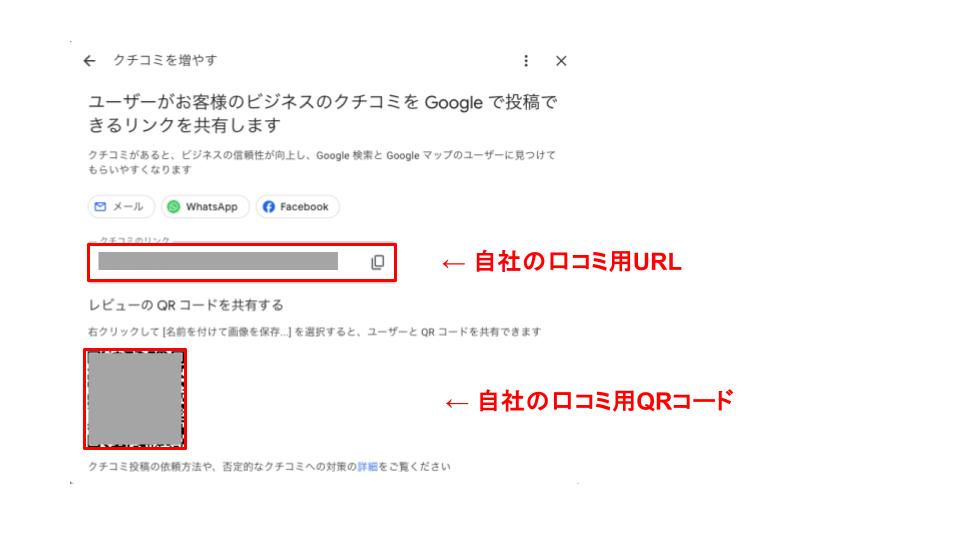Viewport: 960px width, 540px height.
Task: Click the クチコミがあると description paragraph
Action: coord(322,162)
